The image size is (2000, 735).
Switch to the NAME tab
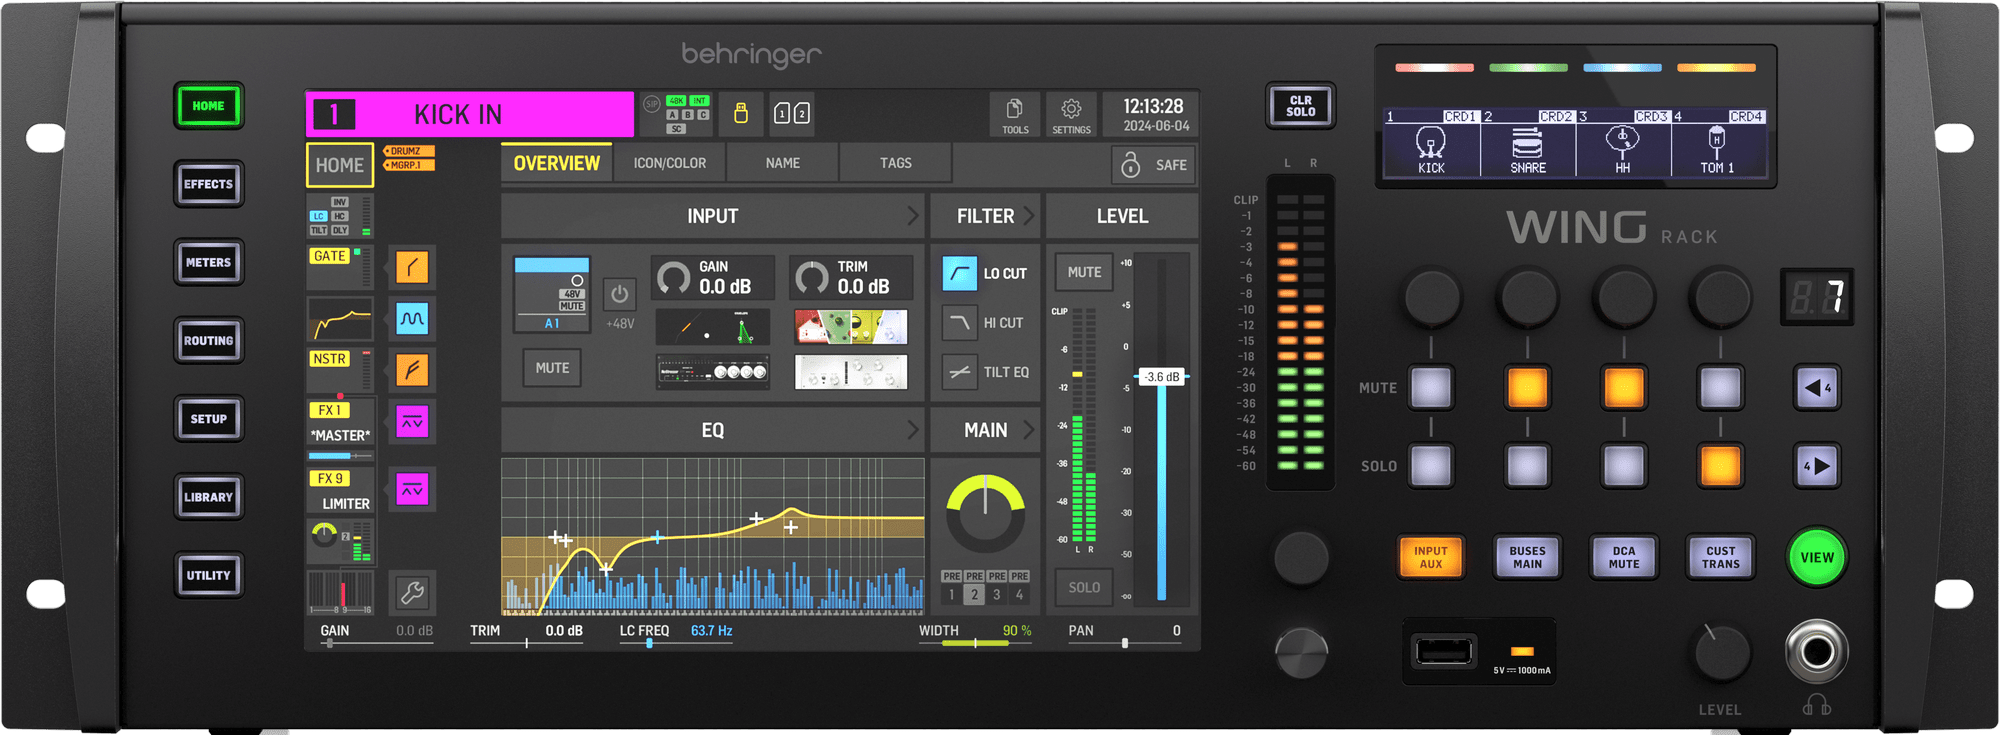pos(783,163)
